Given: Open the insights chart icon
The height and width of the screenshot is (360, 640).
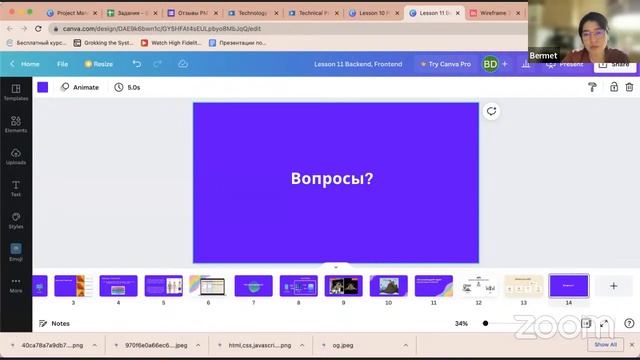Looking at the screenshot, I should point(526,64).
